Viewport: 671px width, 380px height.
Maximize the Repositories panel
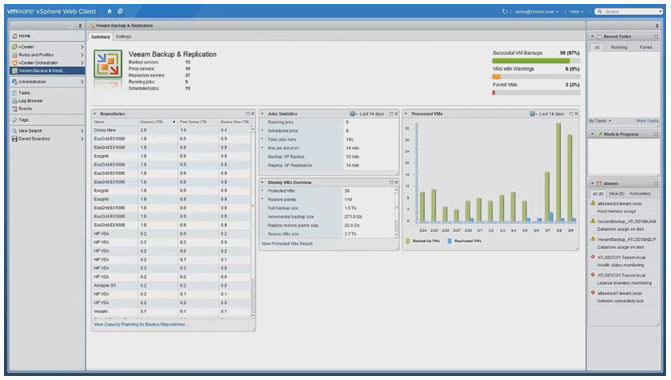tap(247, 114)
